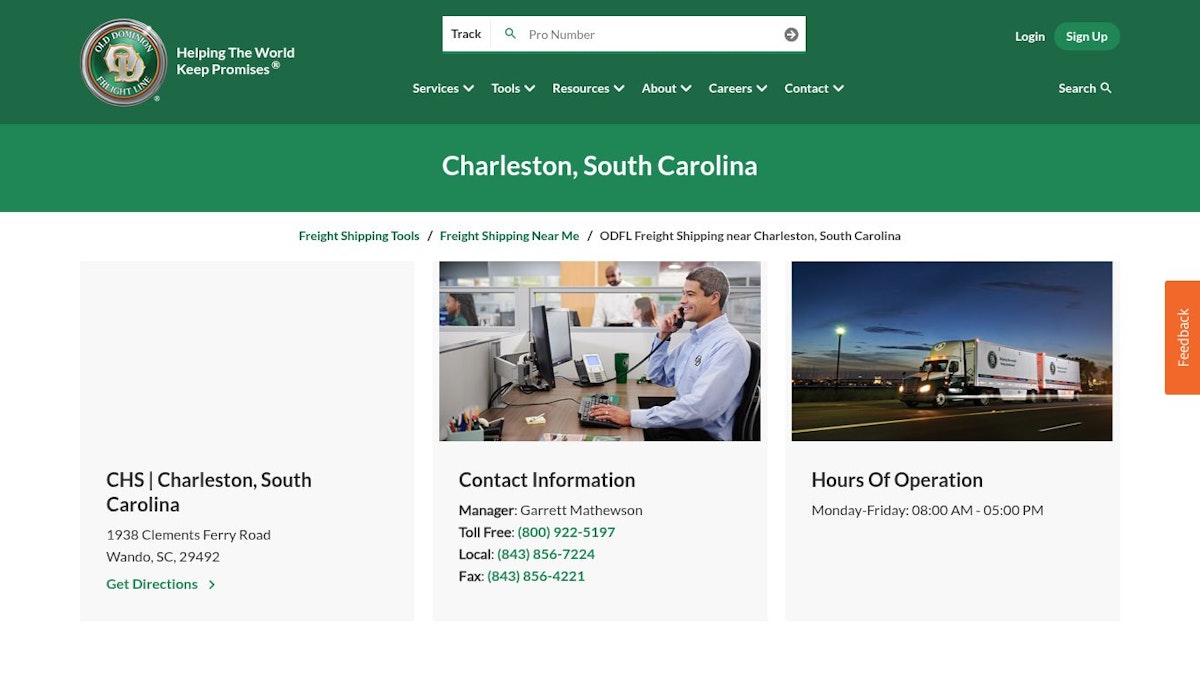Click the chevron beside Get Directions
The width and height of the screenshot is (1200, 675).
click(212, 585)
